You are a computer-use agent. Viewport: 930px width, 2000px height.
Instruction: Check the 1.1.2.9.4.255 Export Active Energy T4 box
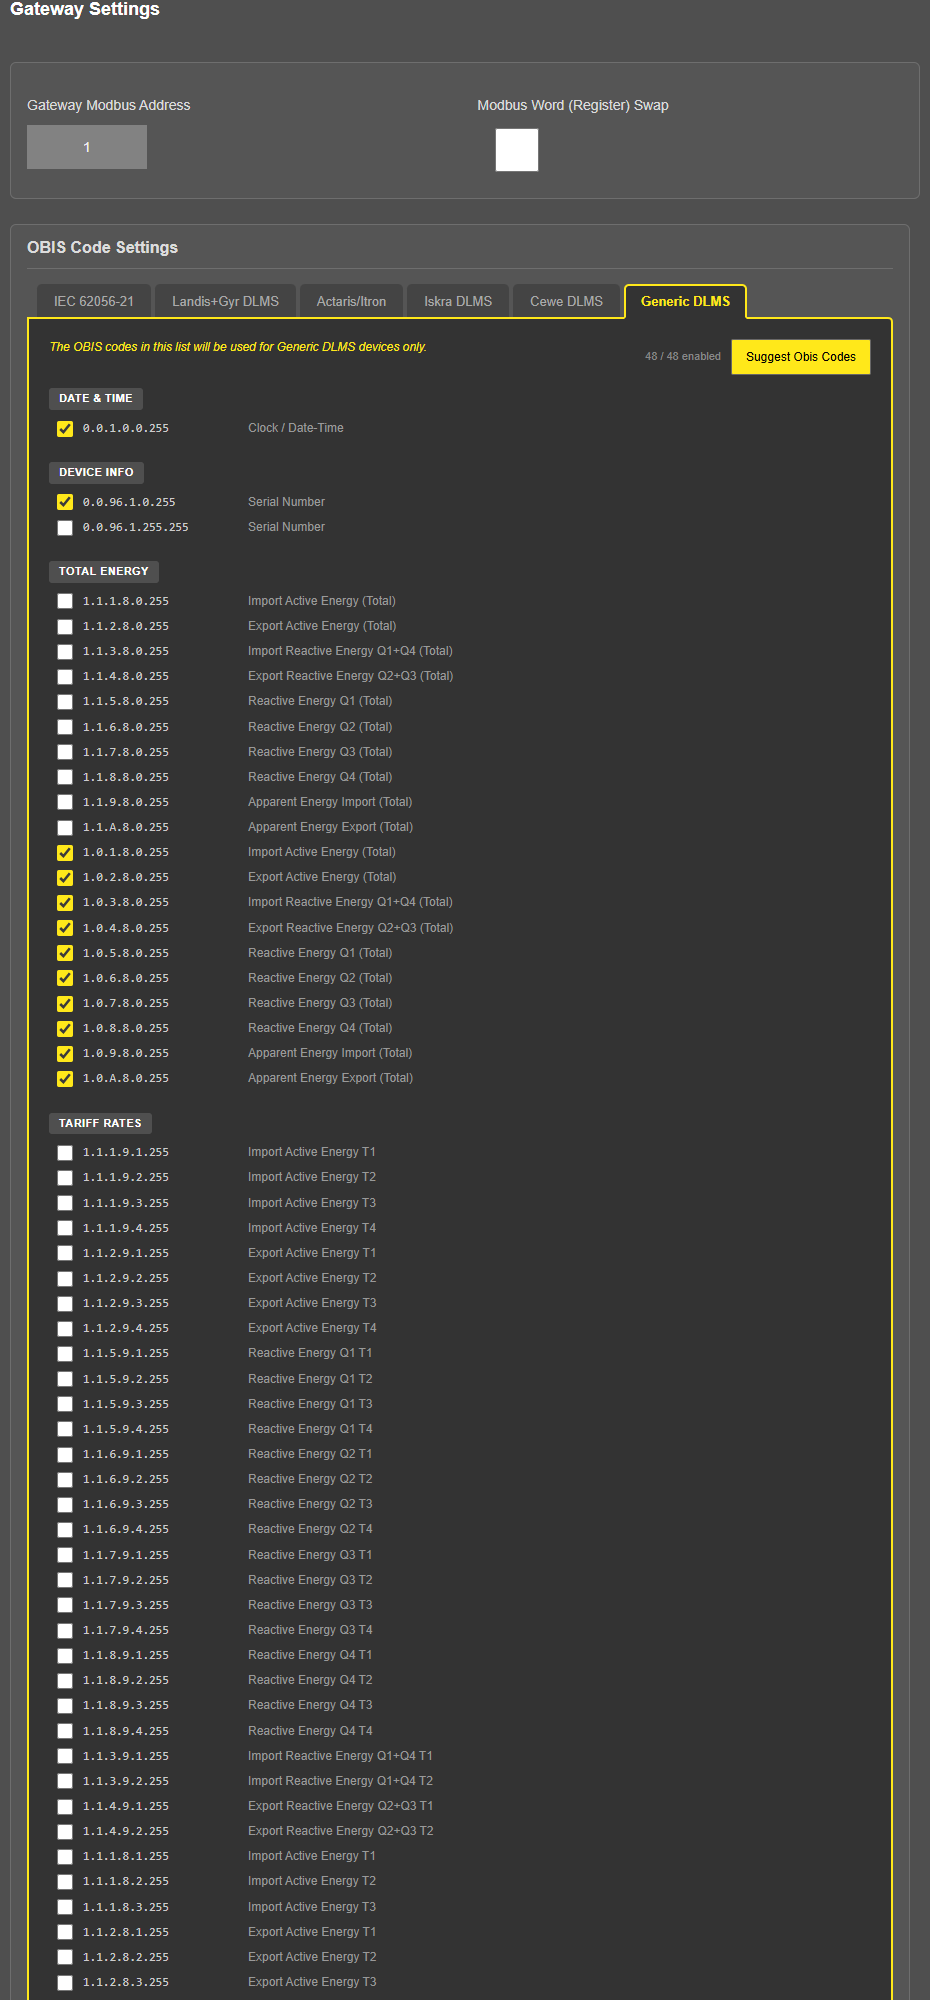click(x=65, y=1329)
